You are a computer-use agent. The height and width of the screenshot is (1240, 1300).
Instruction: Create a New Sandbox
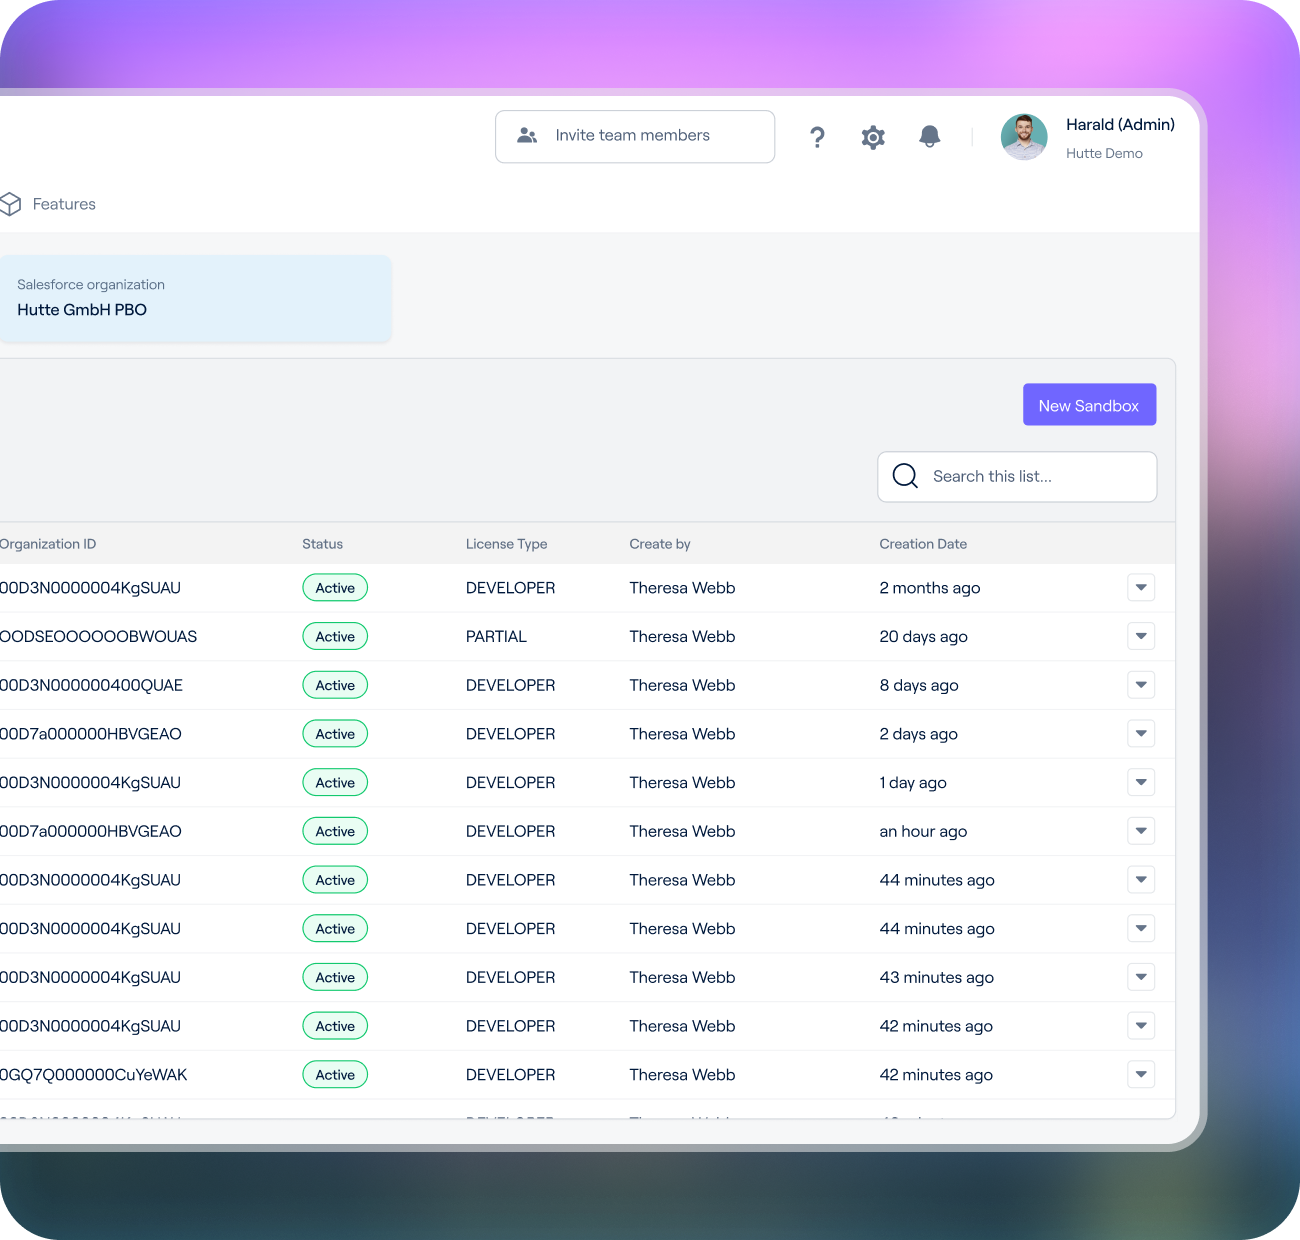pyautogui.click(x=1089, y=405)
